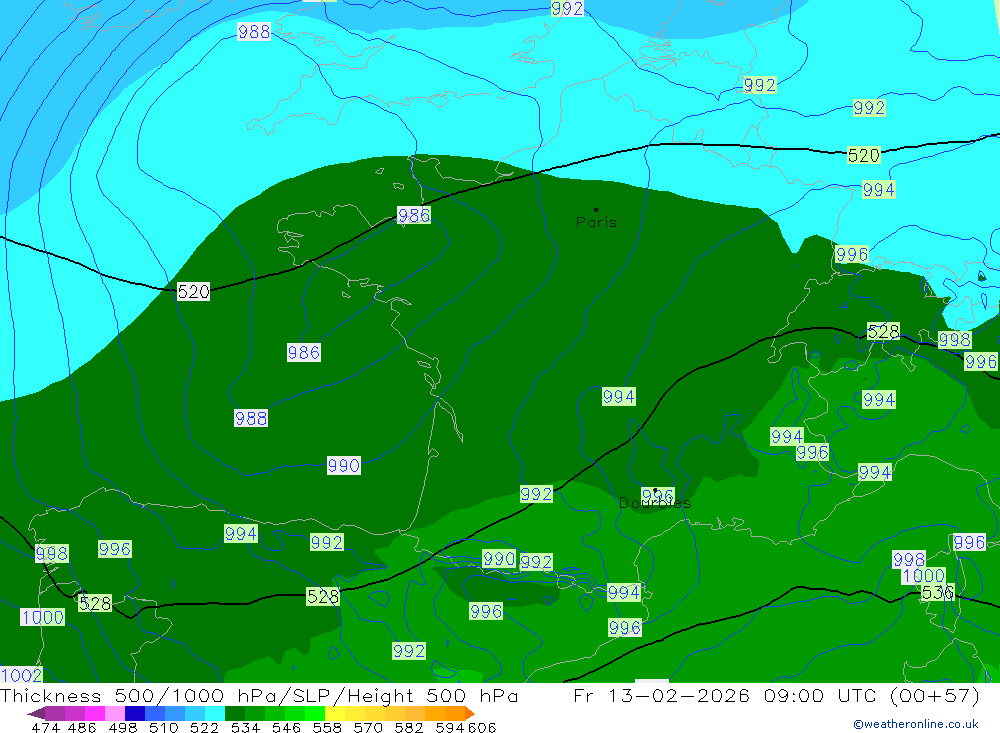This screenshot has height=733, width=1000.
Task: Click the Dourbies station label
Action: point(655,503)
